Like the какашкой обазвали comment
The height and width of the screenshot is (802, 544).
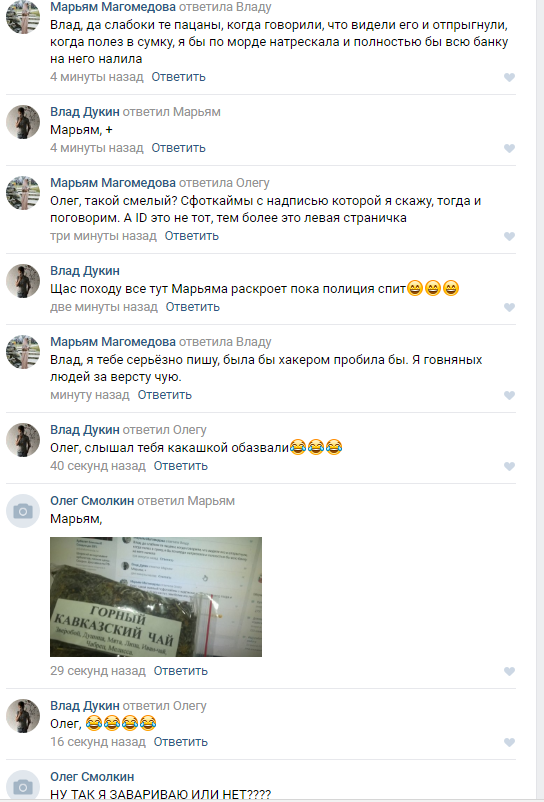click(509, 466)
